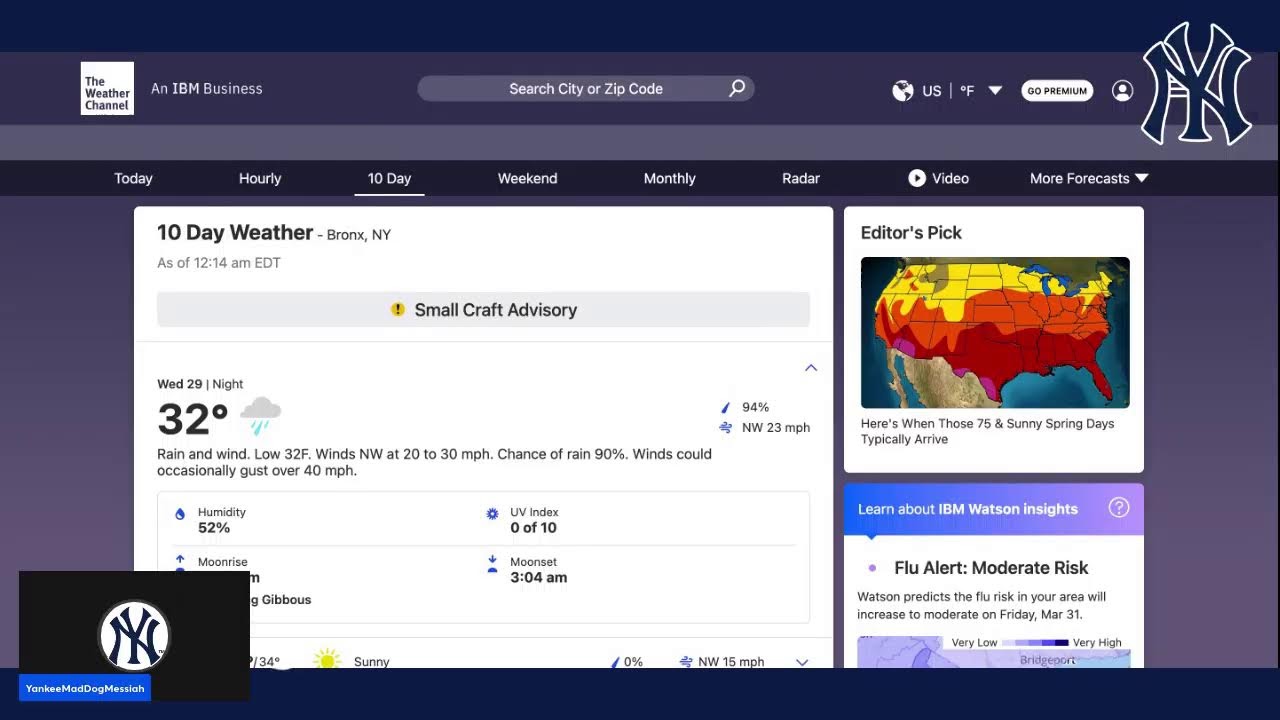
Task: Click the New York Yankees logo overlay
Action: (1196, 84)
